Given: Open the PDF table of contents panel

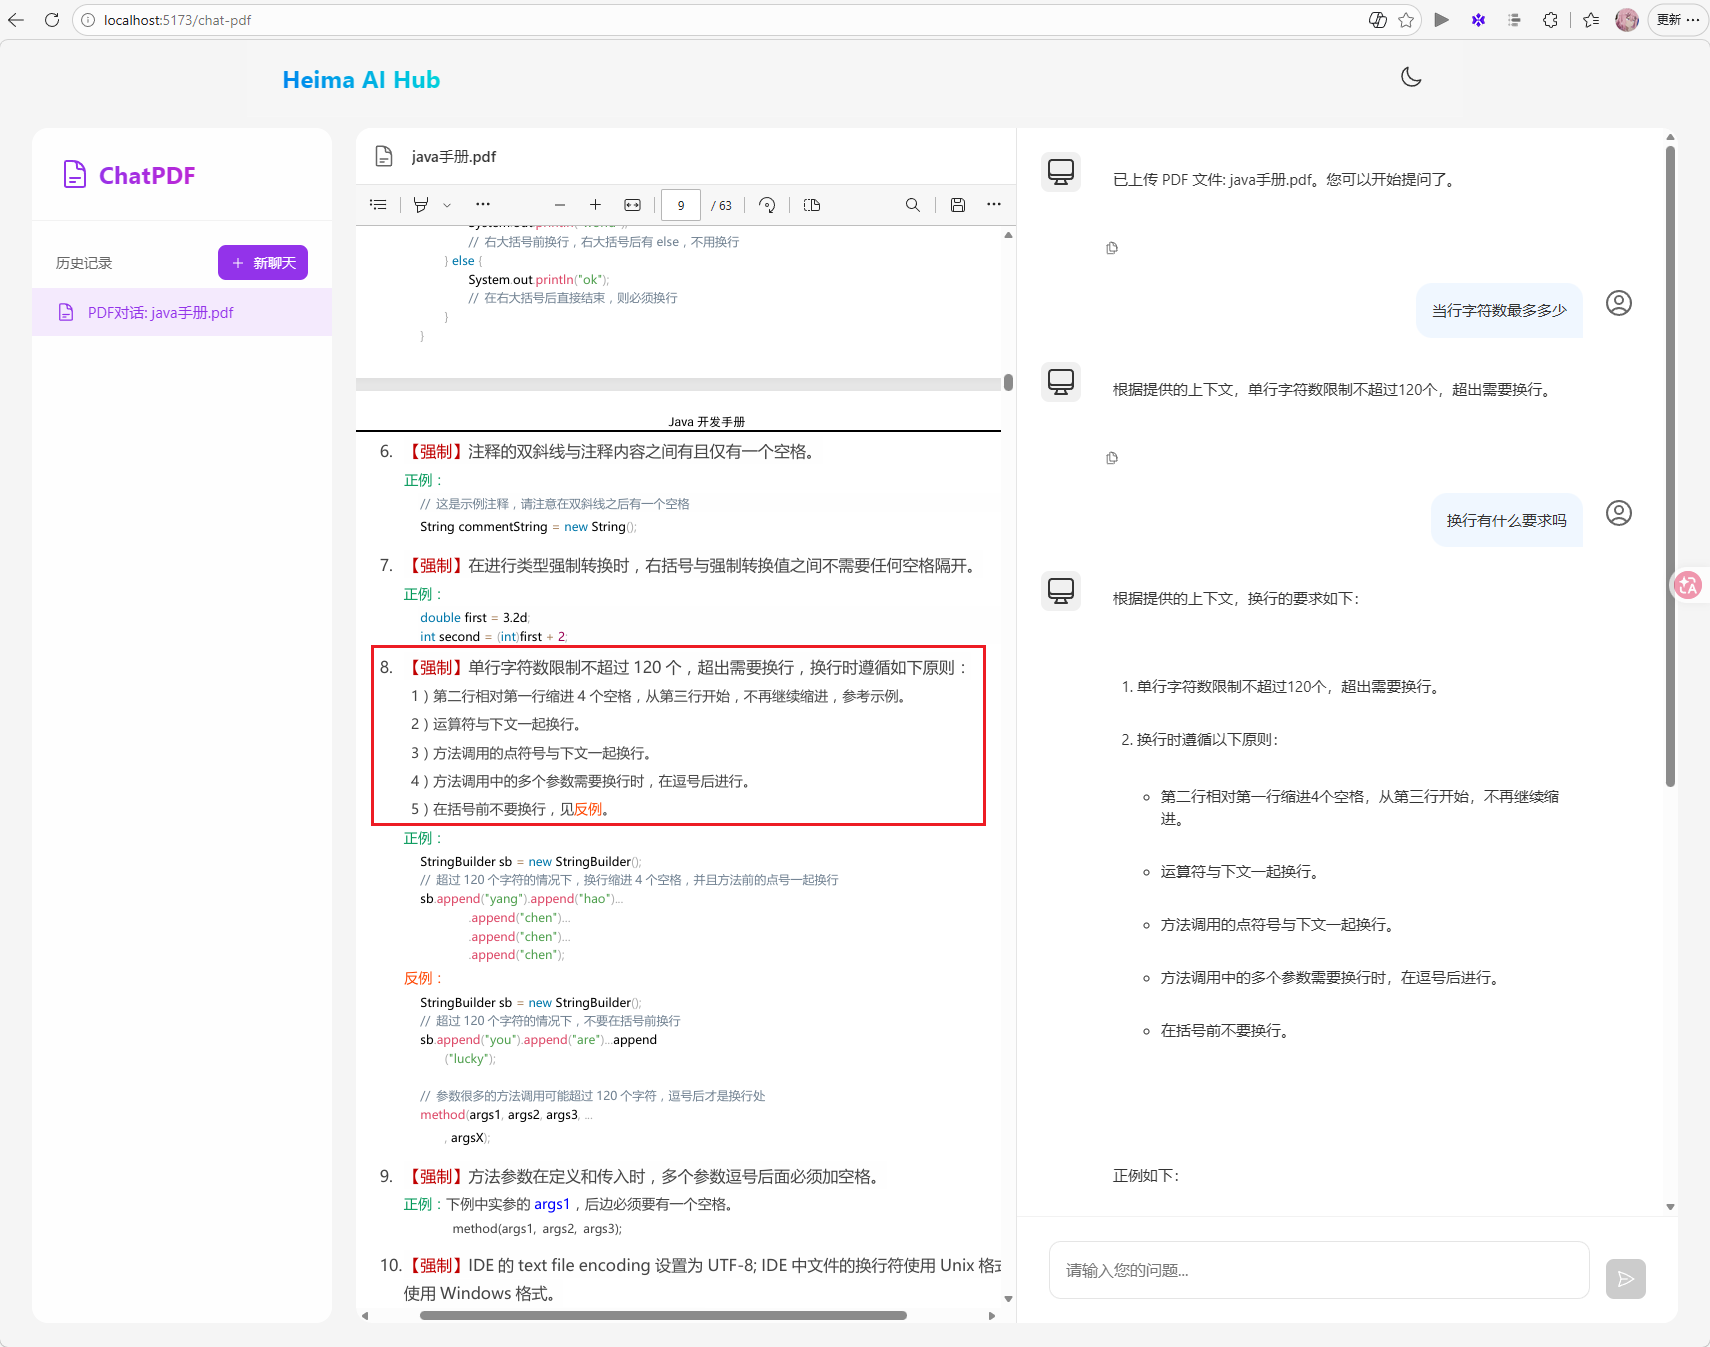Looking at the screenshot, I should click(378, 205).
